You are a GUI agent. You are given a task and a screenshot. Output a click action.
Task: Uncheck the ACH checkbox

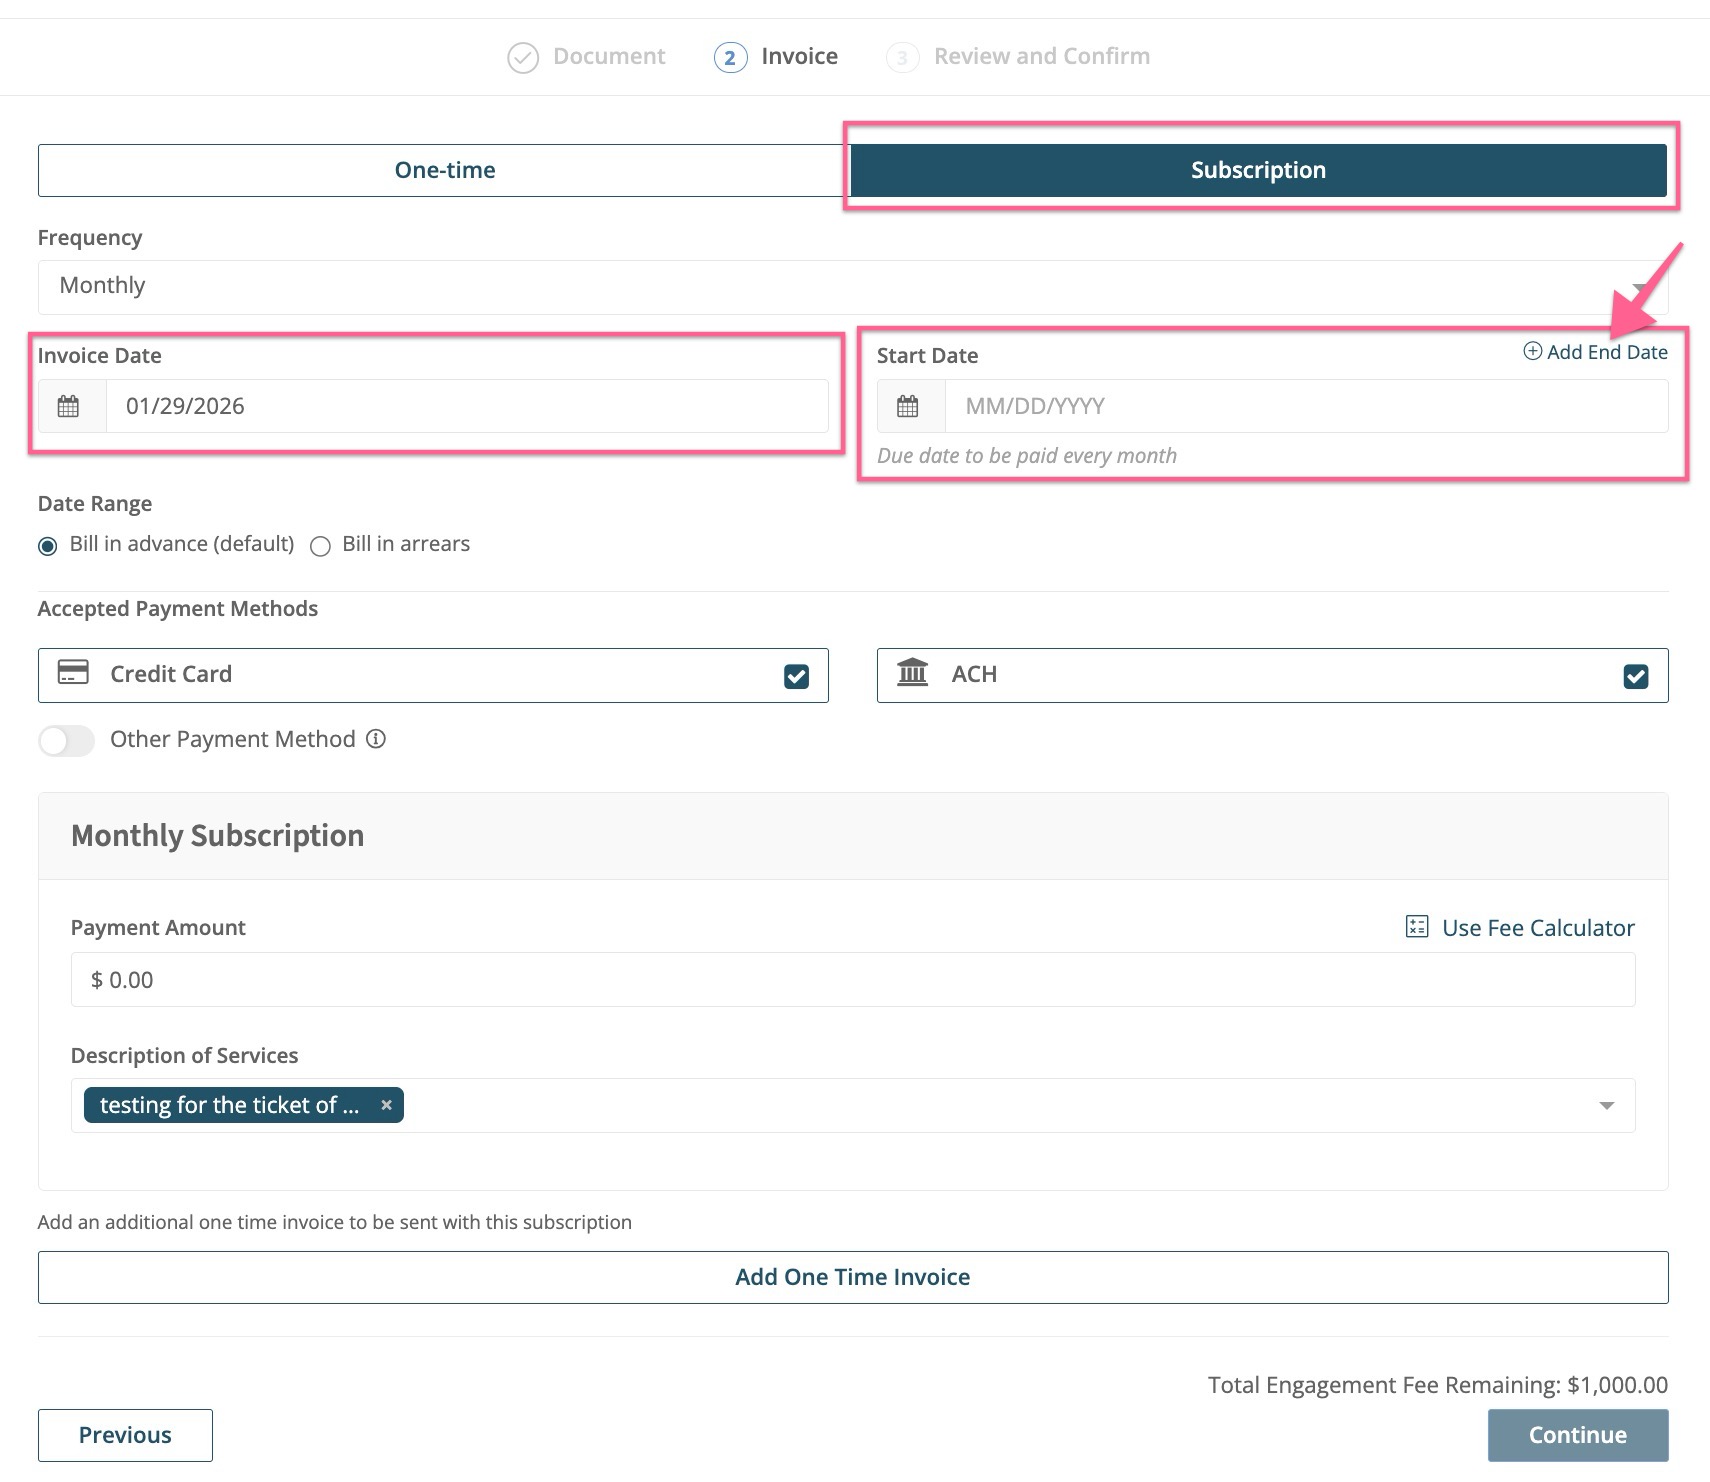click(x=1635, y=676)
